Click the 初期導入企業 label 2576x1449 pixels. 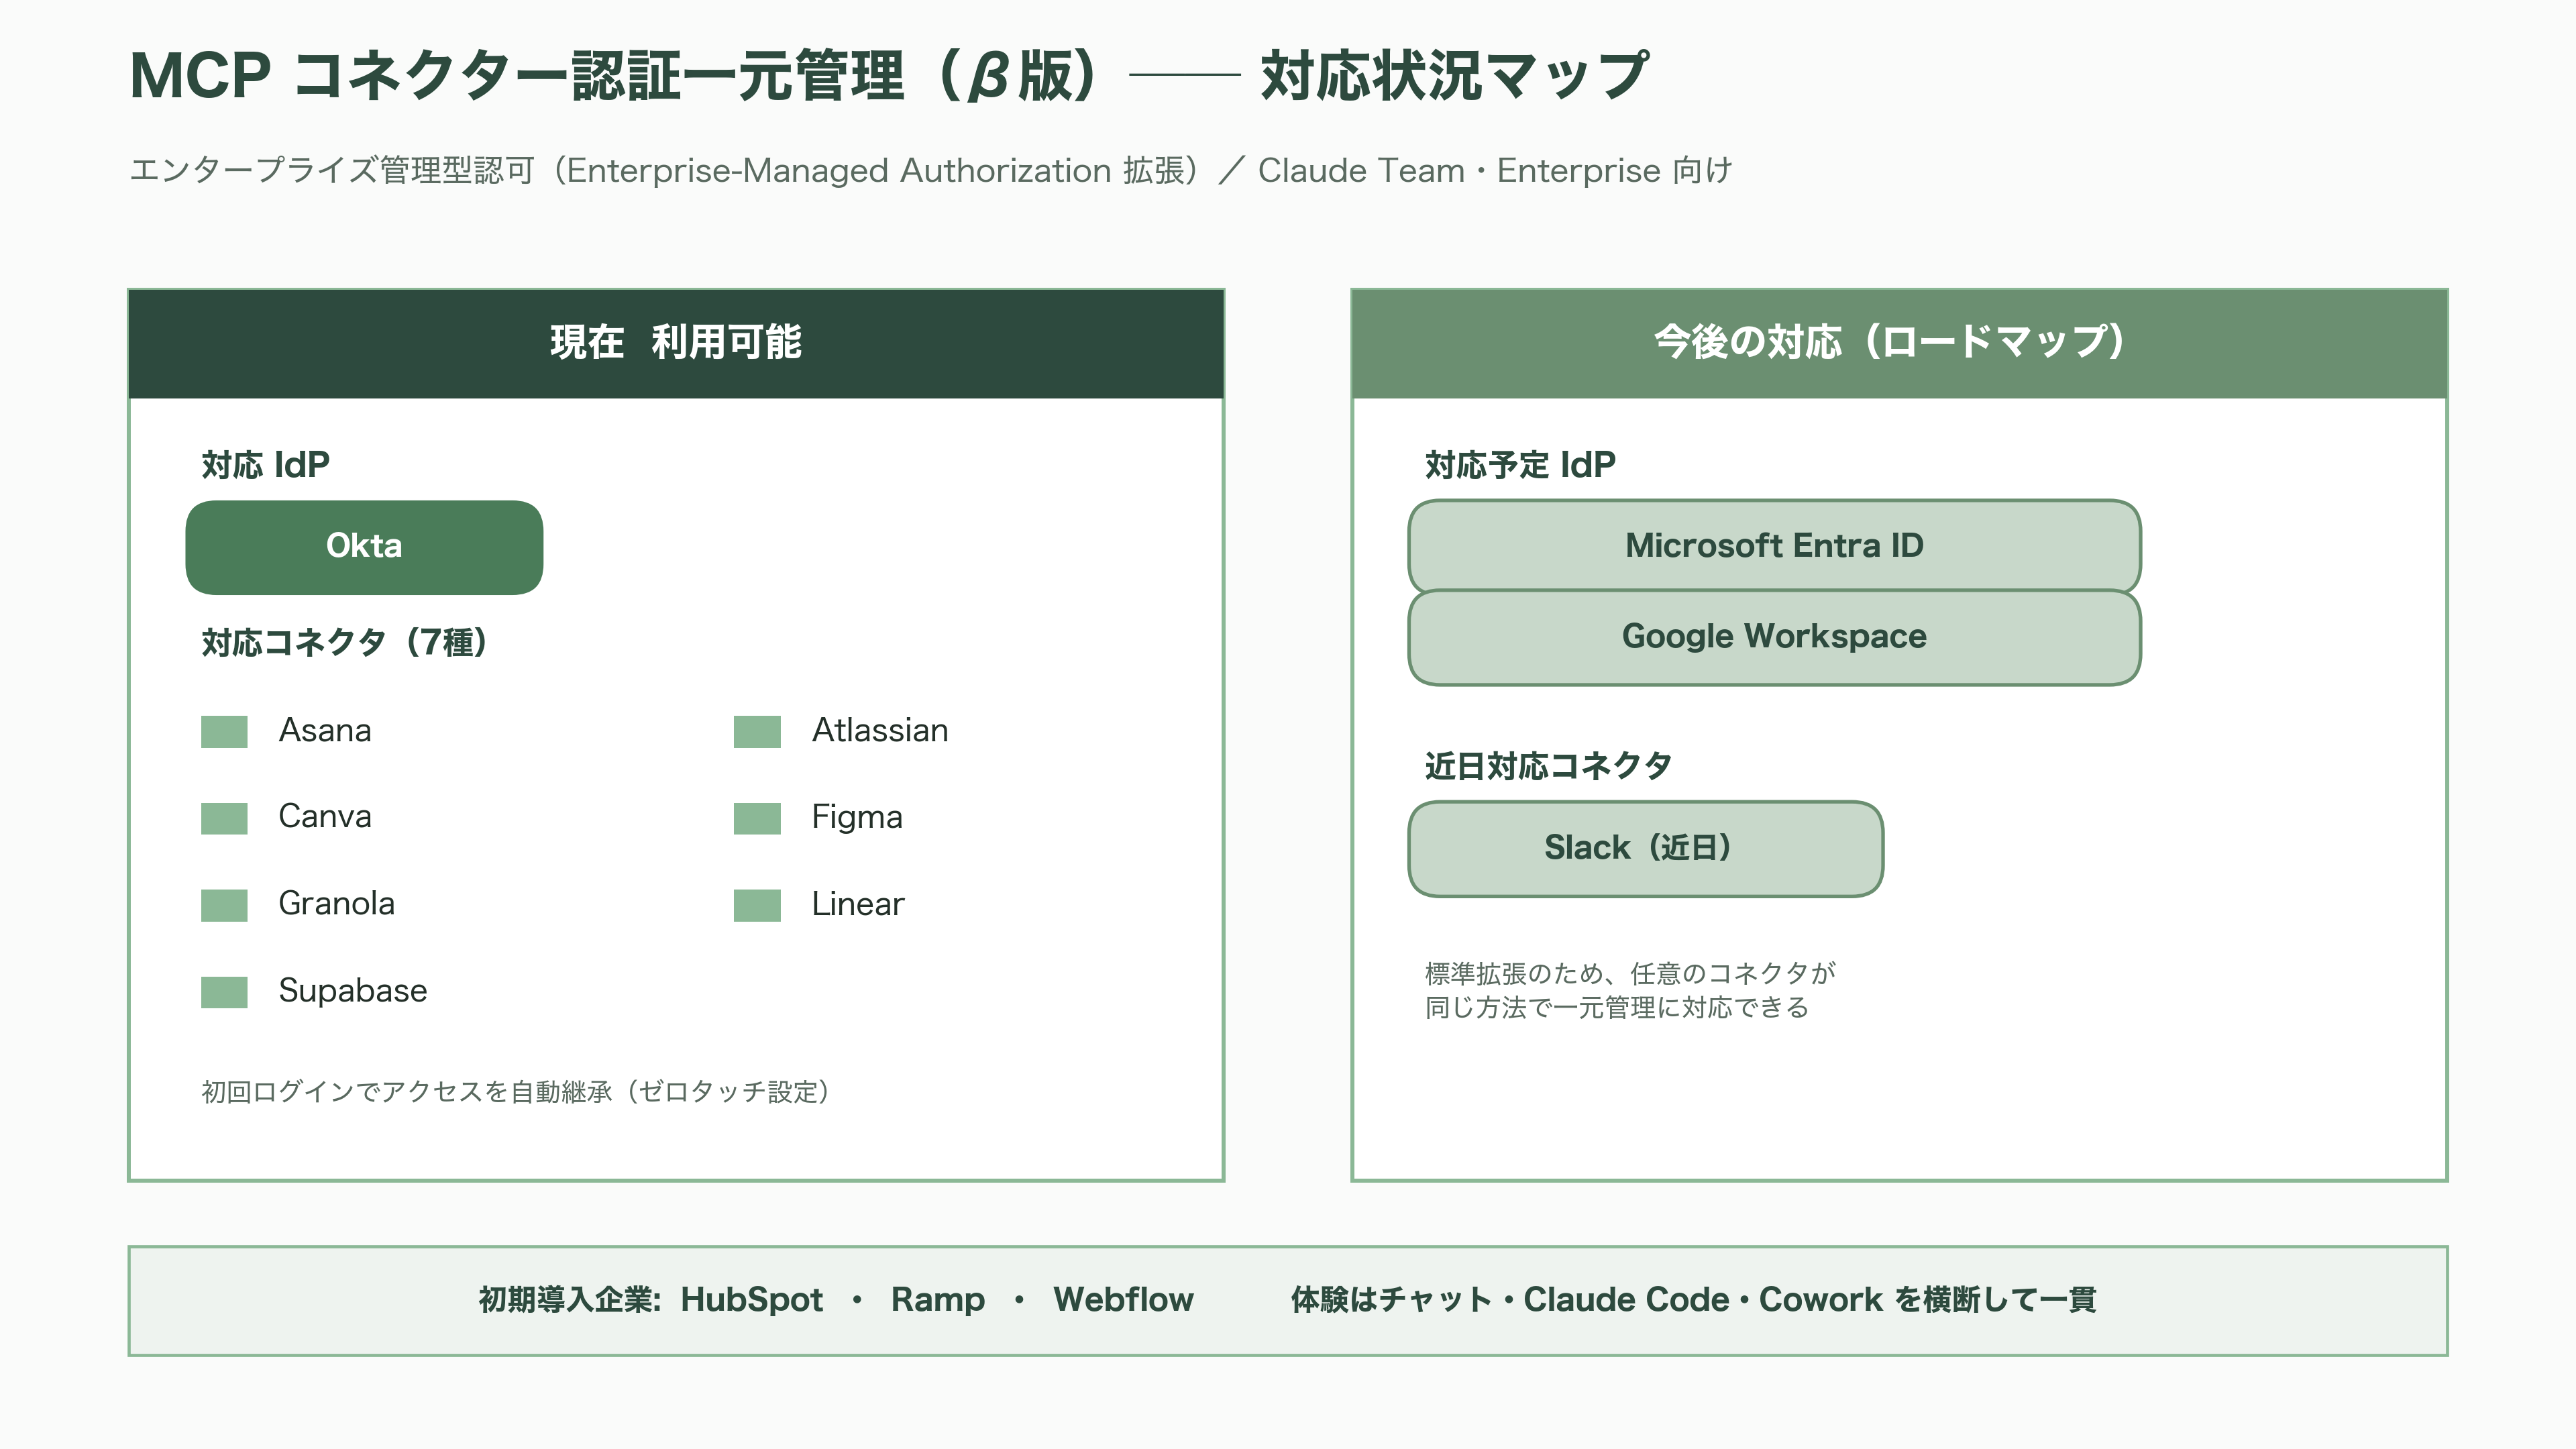click(569, 1300)
